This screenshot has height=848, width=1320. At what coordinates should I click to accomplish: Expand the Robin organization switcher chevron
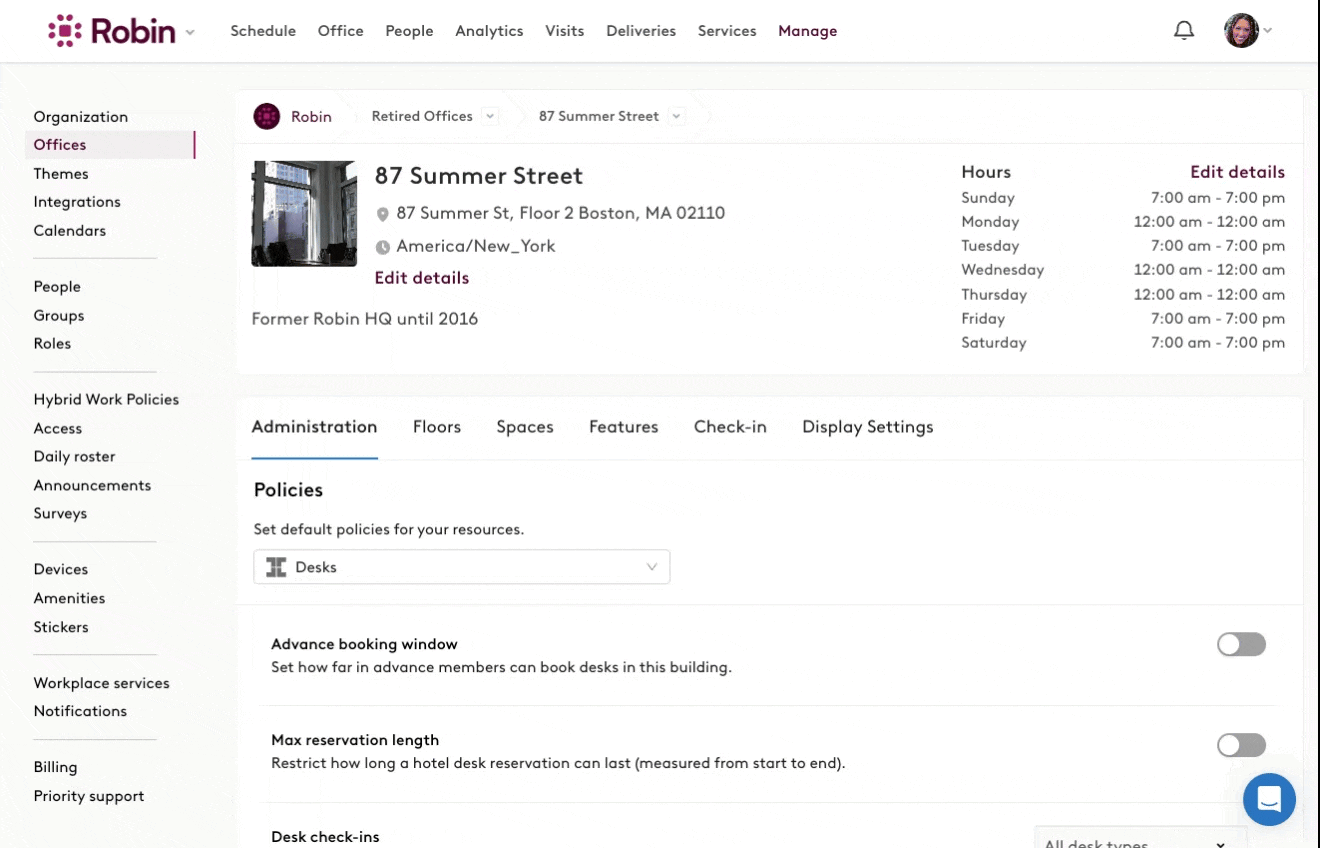(x=190, y=32)
